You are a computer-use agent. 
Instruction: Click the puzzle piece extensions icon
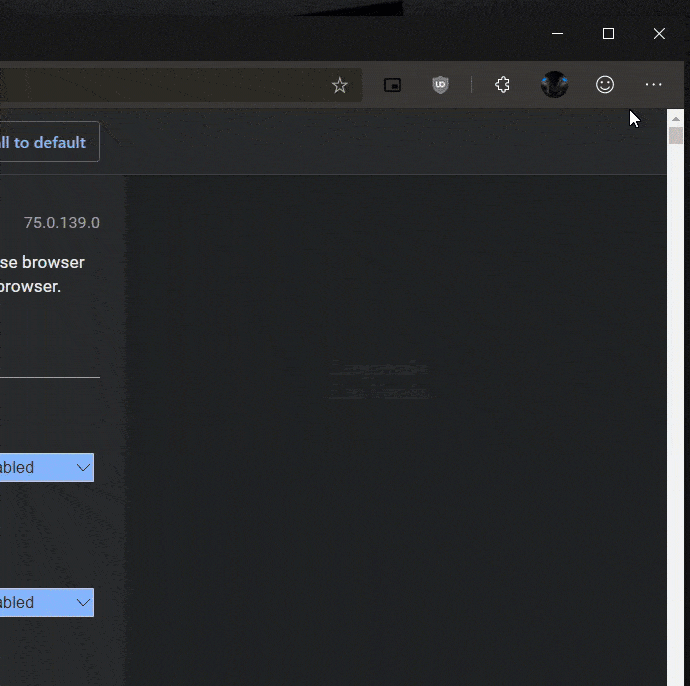click(503, 86)
